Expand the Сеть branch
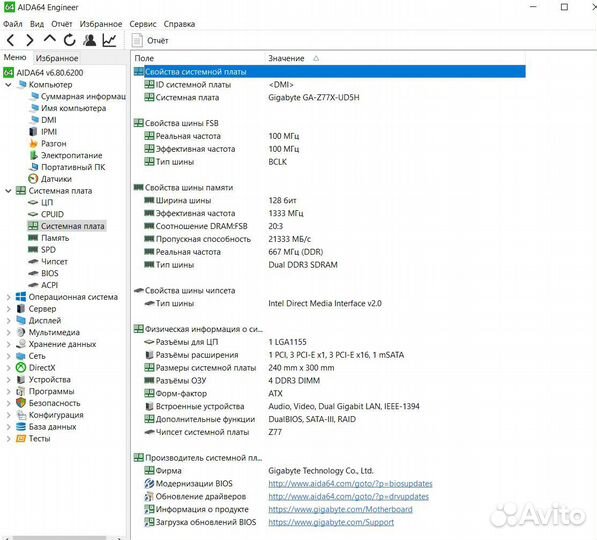The width and height of the screenshot is (597, 540). [8, 356]
